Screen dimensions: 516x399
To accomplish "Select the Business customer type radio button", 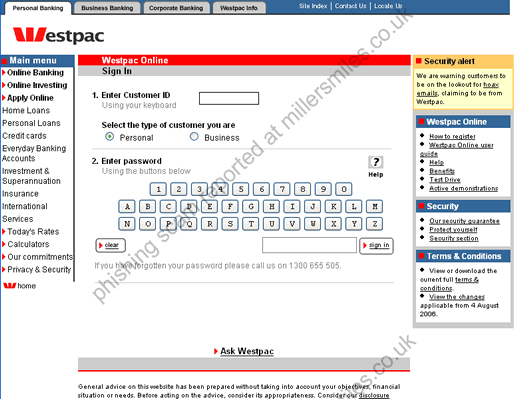I will (x=194, y=137).
